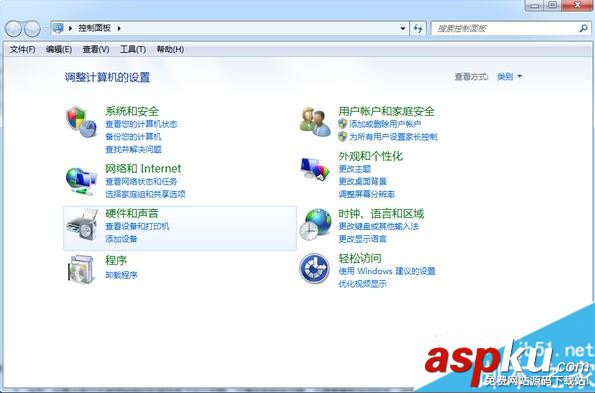This screenshot has width=595, height=393.
Task: Click 使用 Windows 建议的设置 link
Action: coord(387,271)
